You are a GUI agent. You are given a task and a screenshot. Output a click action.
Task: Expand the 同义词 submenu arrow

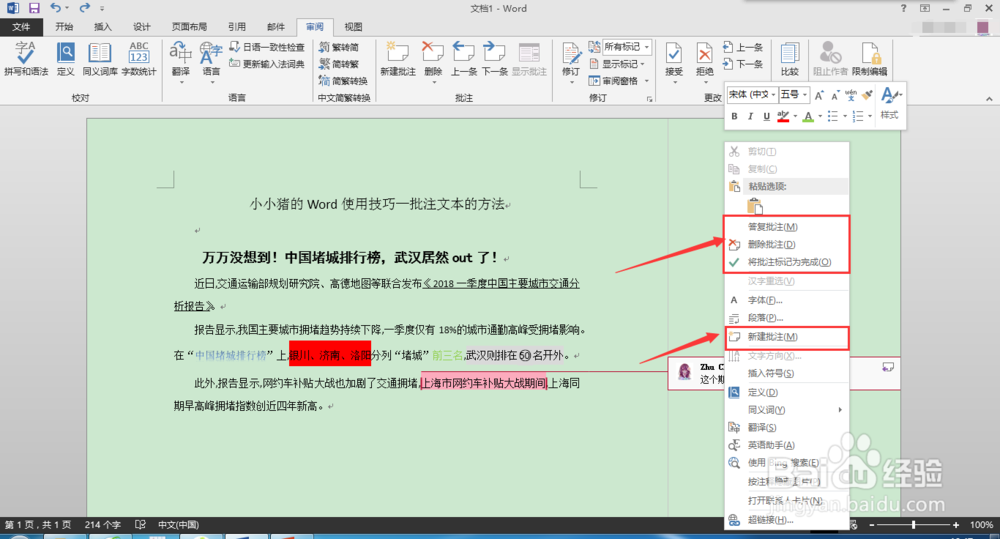tap(840, 410)
